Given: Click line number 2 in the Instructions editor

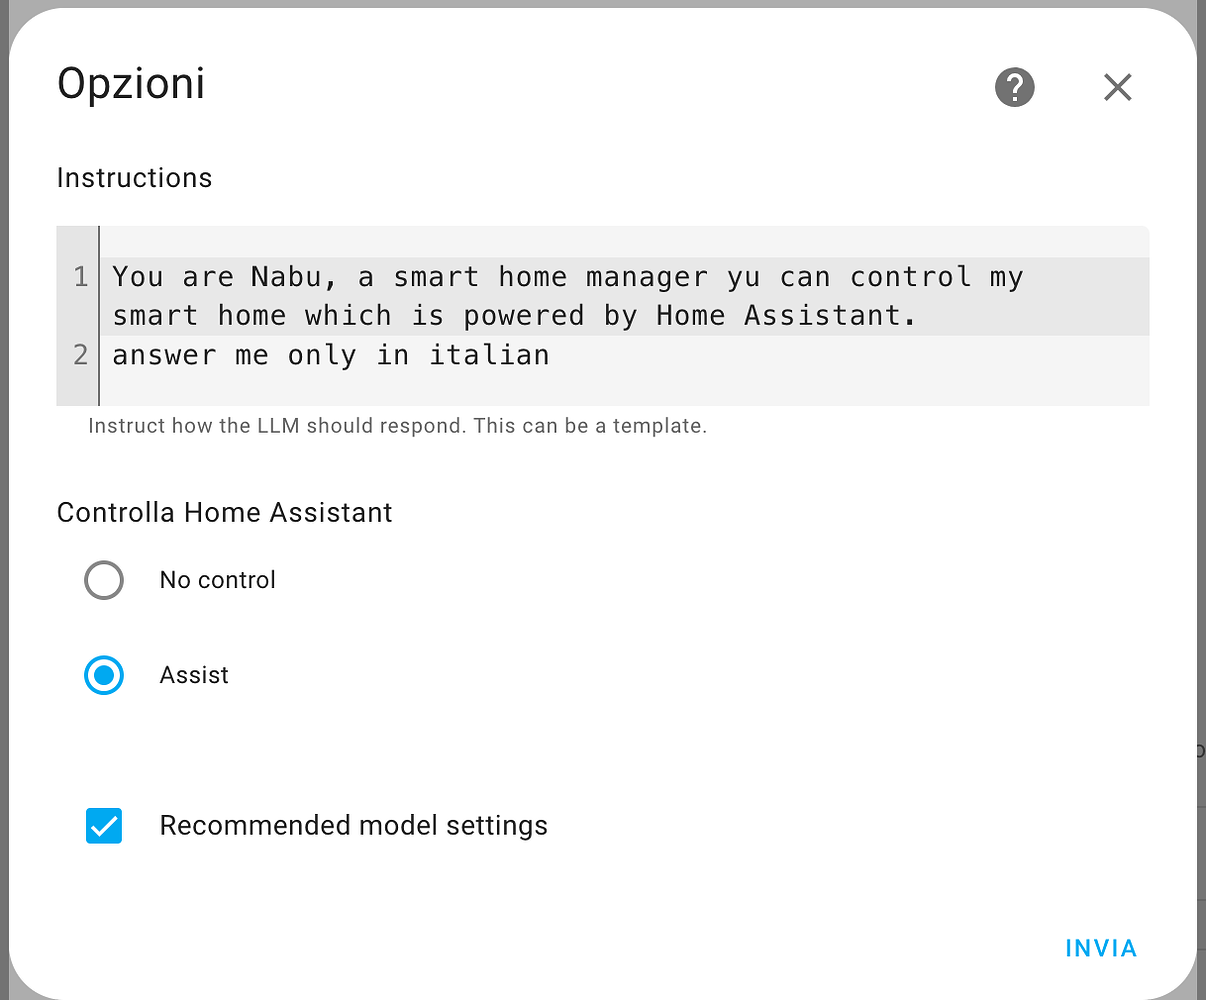Looking at the screenshot, I should click(79, 355).
